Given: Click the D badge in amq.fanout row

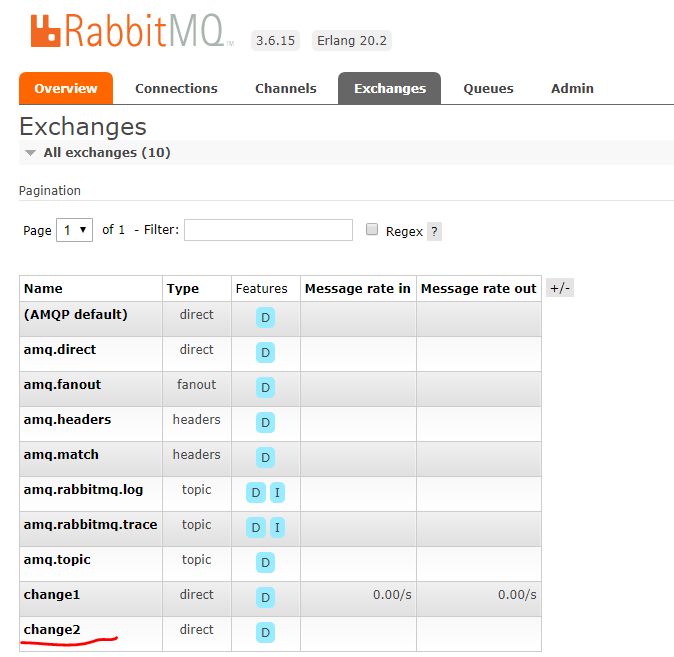Looking at the screenshot, I should point(265,387).
